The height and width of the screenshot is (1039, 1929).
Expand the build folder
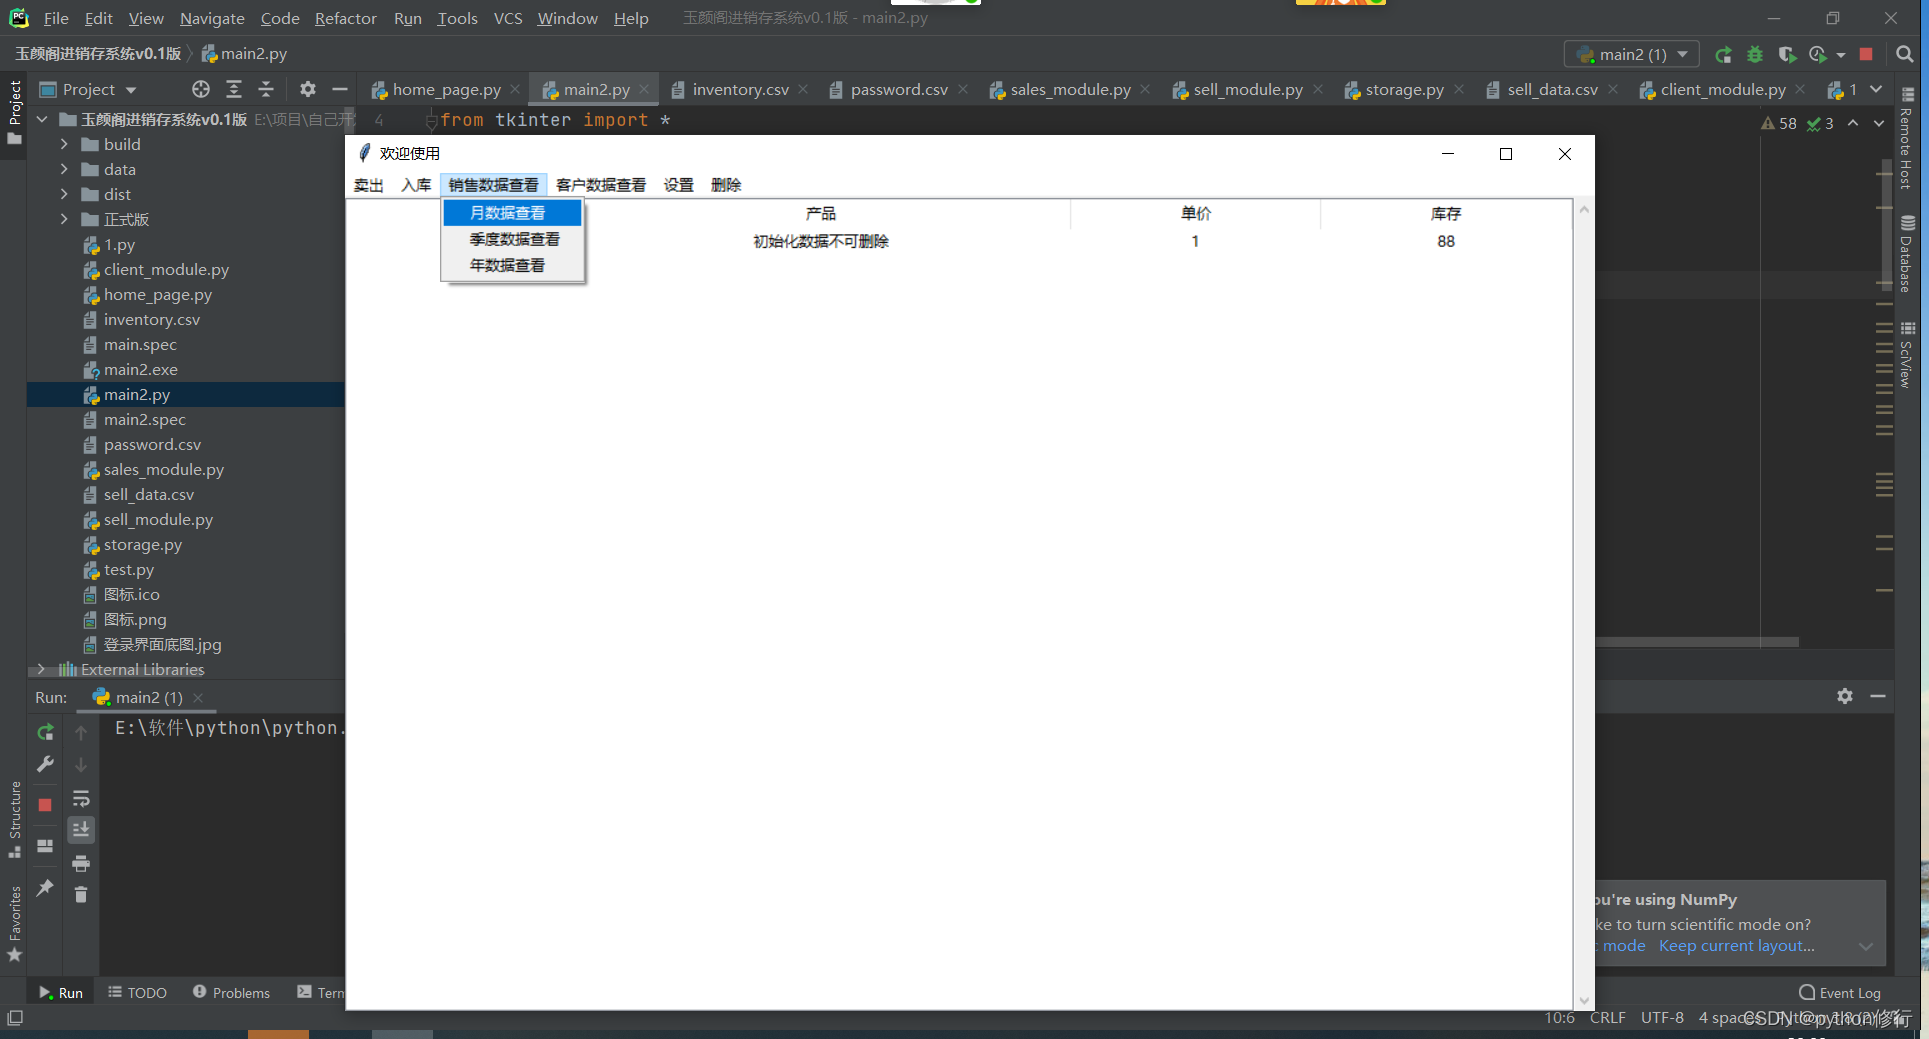tap(64, 144)
